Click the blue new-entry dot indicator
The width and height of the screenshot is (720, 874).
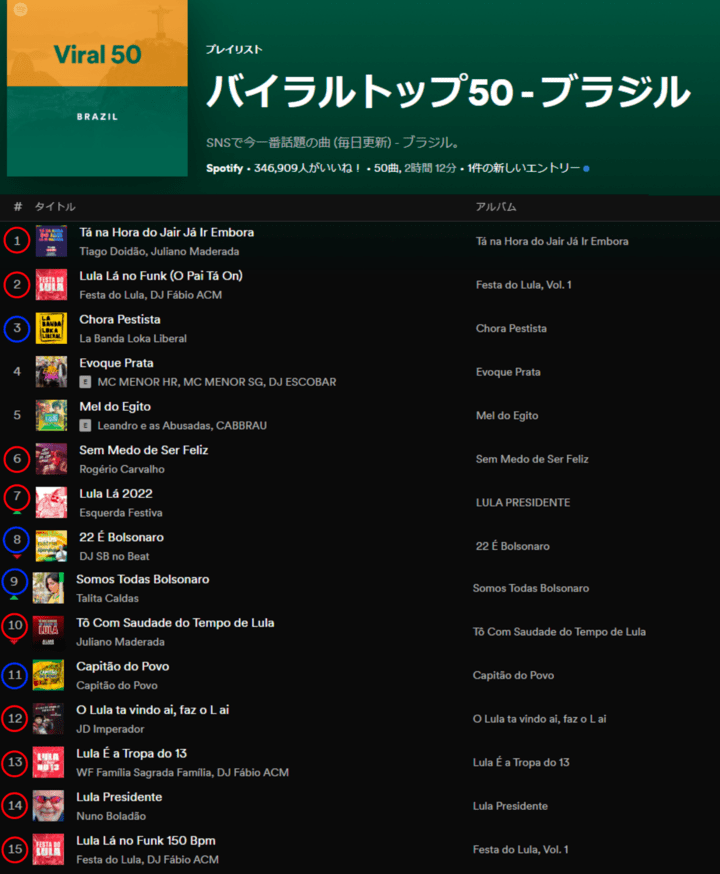click(586, 169)
